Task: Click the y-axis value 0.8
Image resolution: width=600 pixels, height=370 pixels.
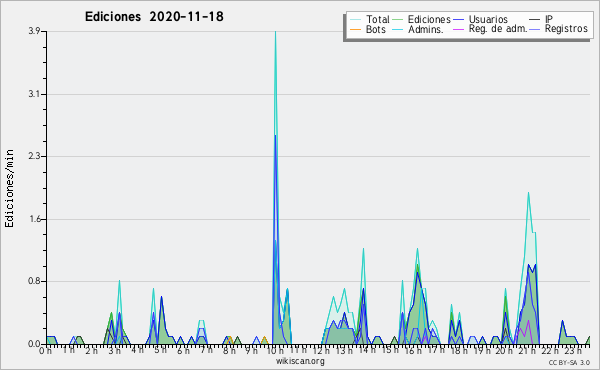Action: (x=34, y=282)
